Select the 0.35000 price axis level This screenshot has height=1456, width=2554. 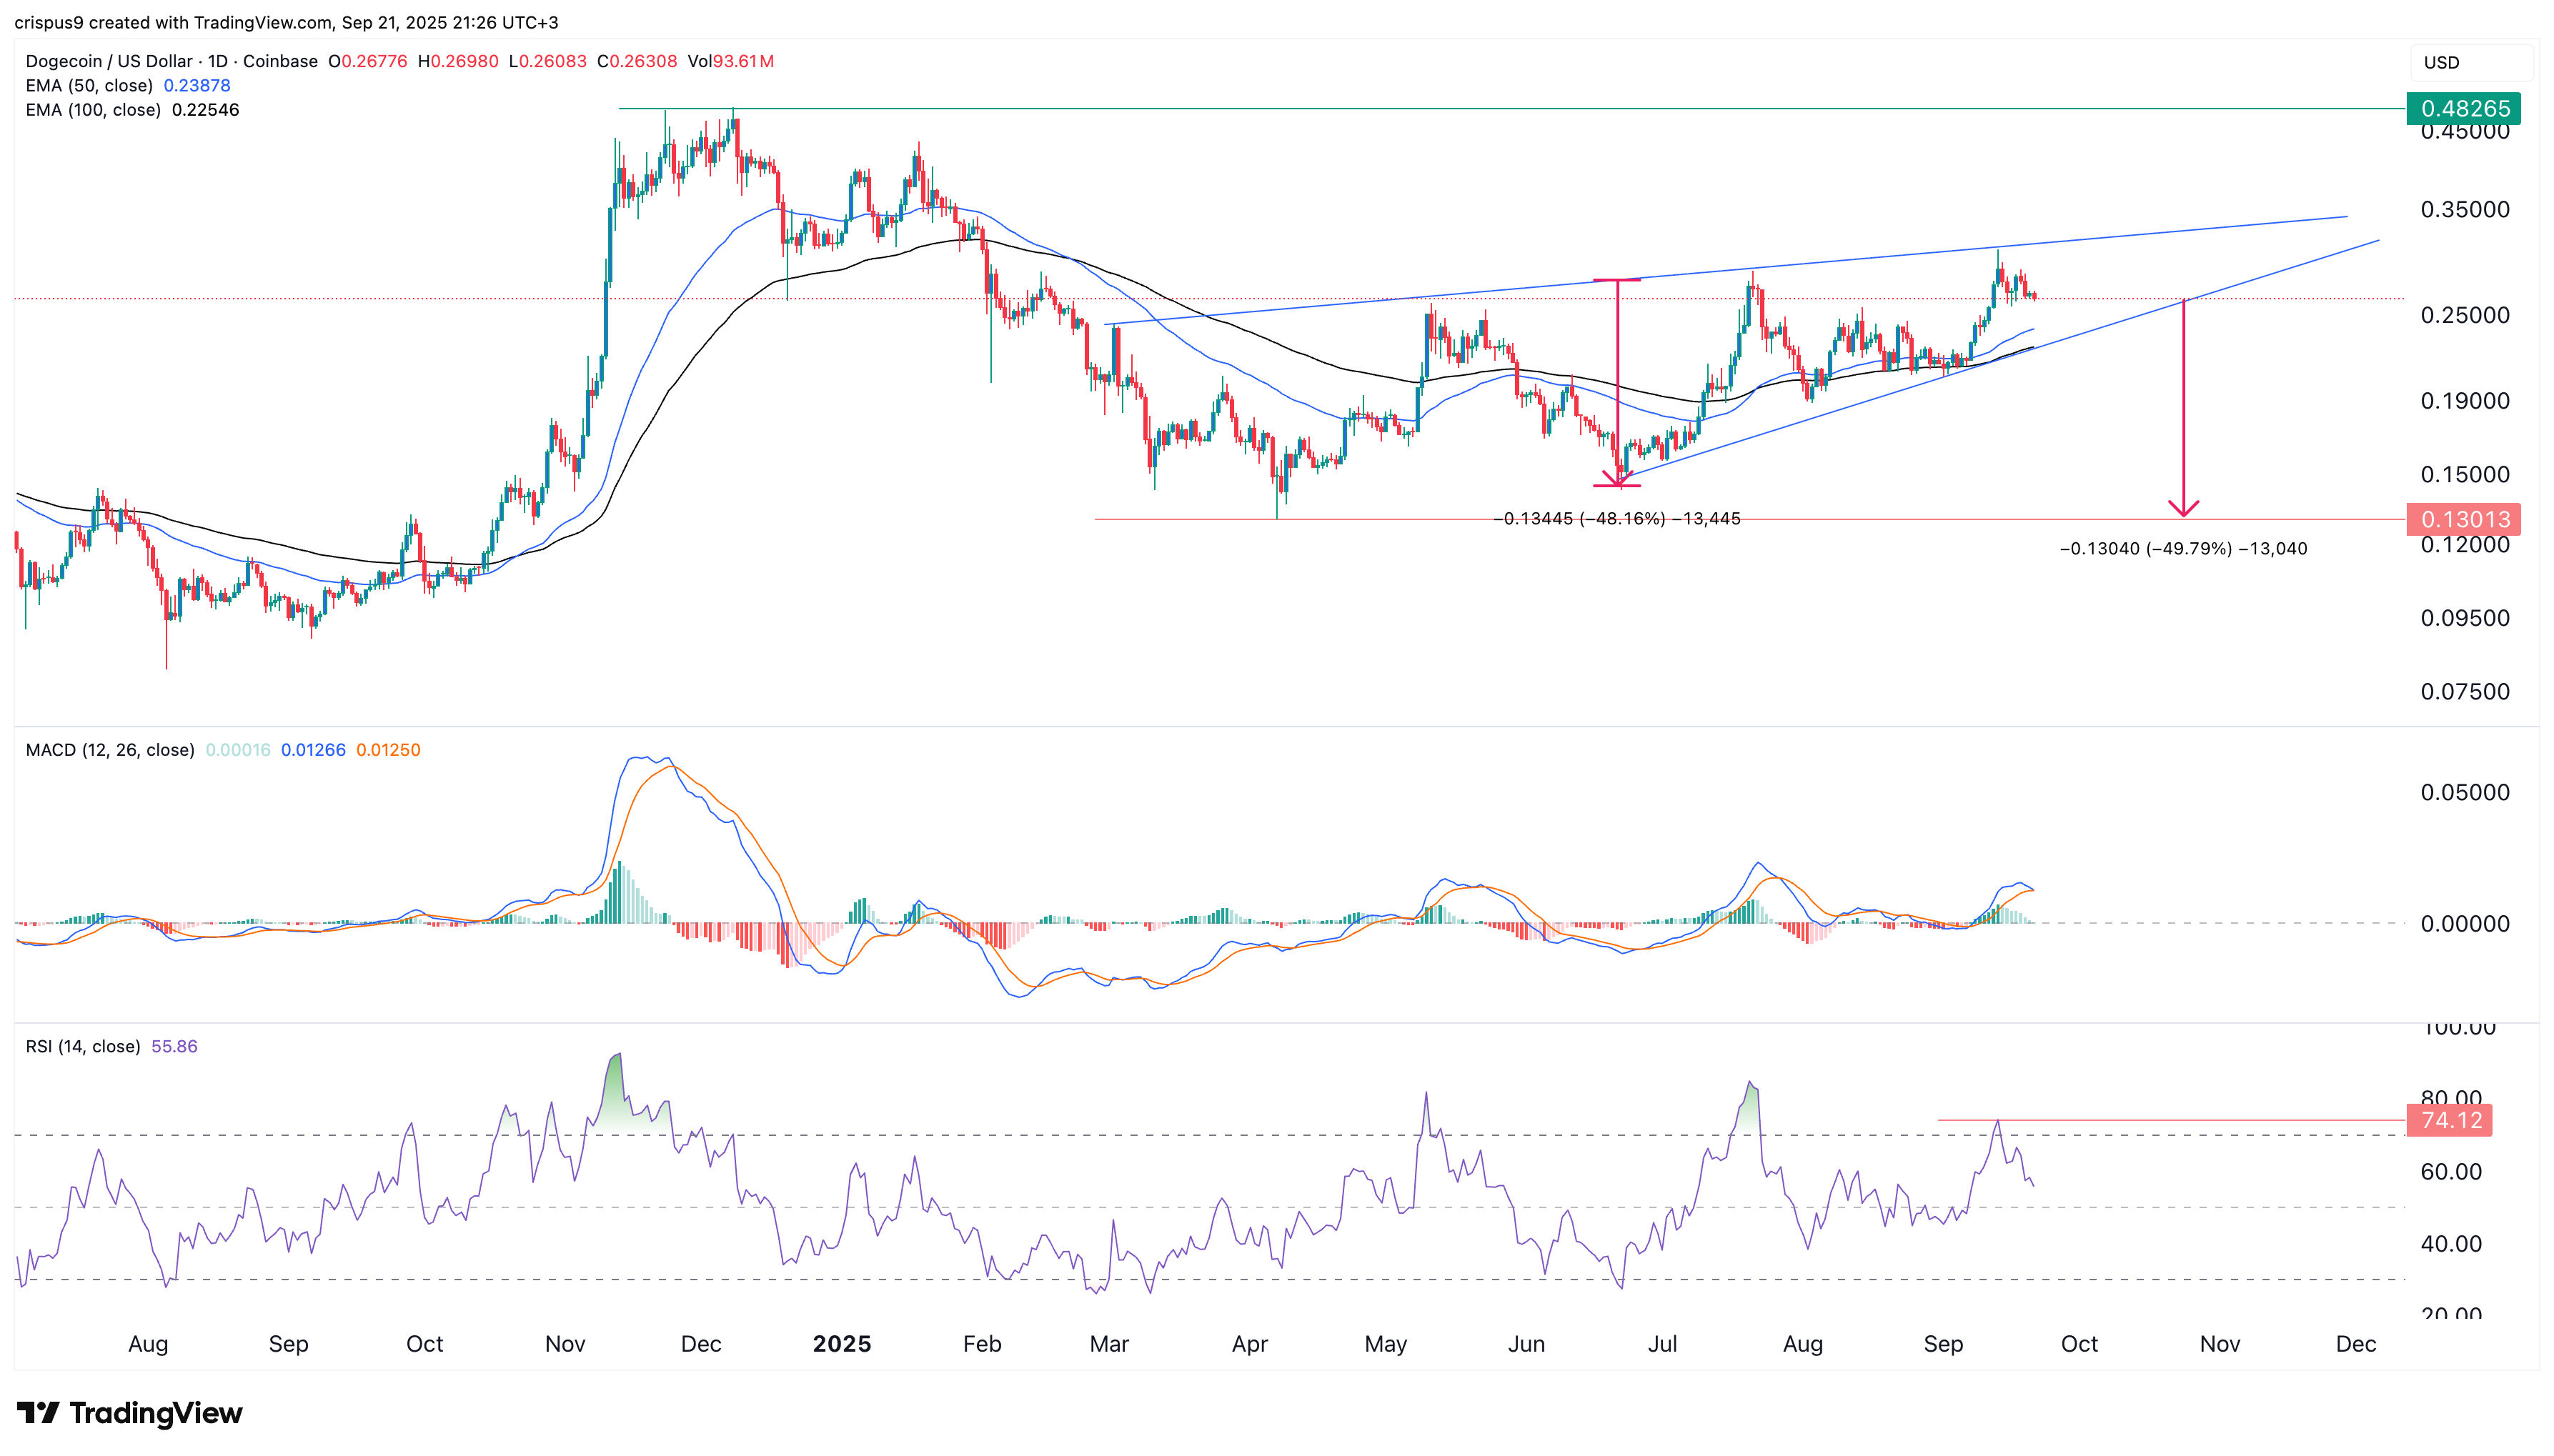2464,210
